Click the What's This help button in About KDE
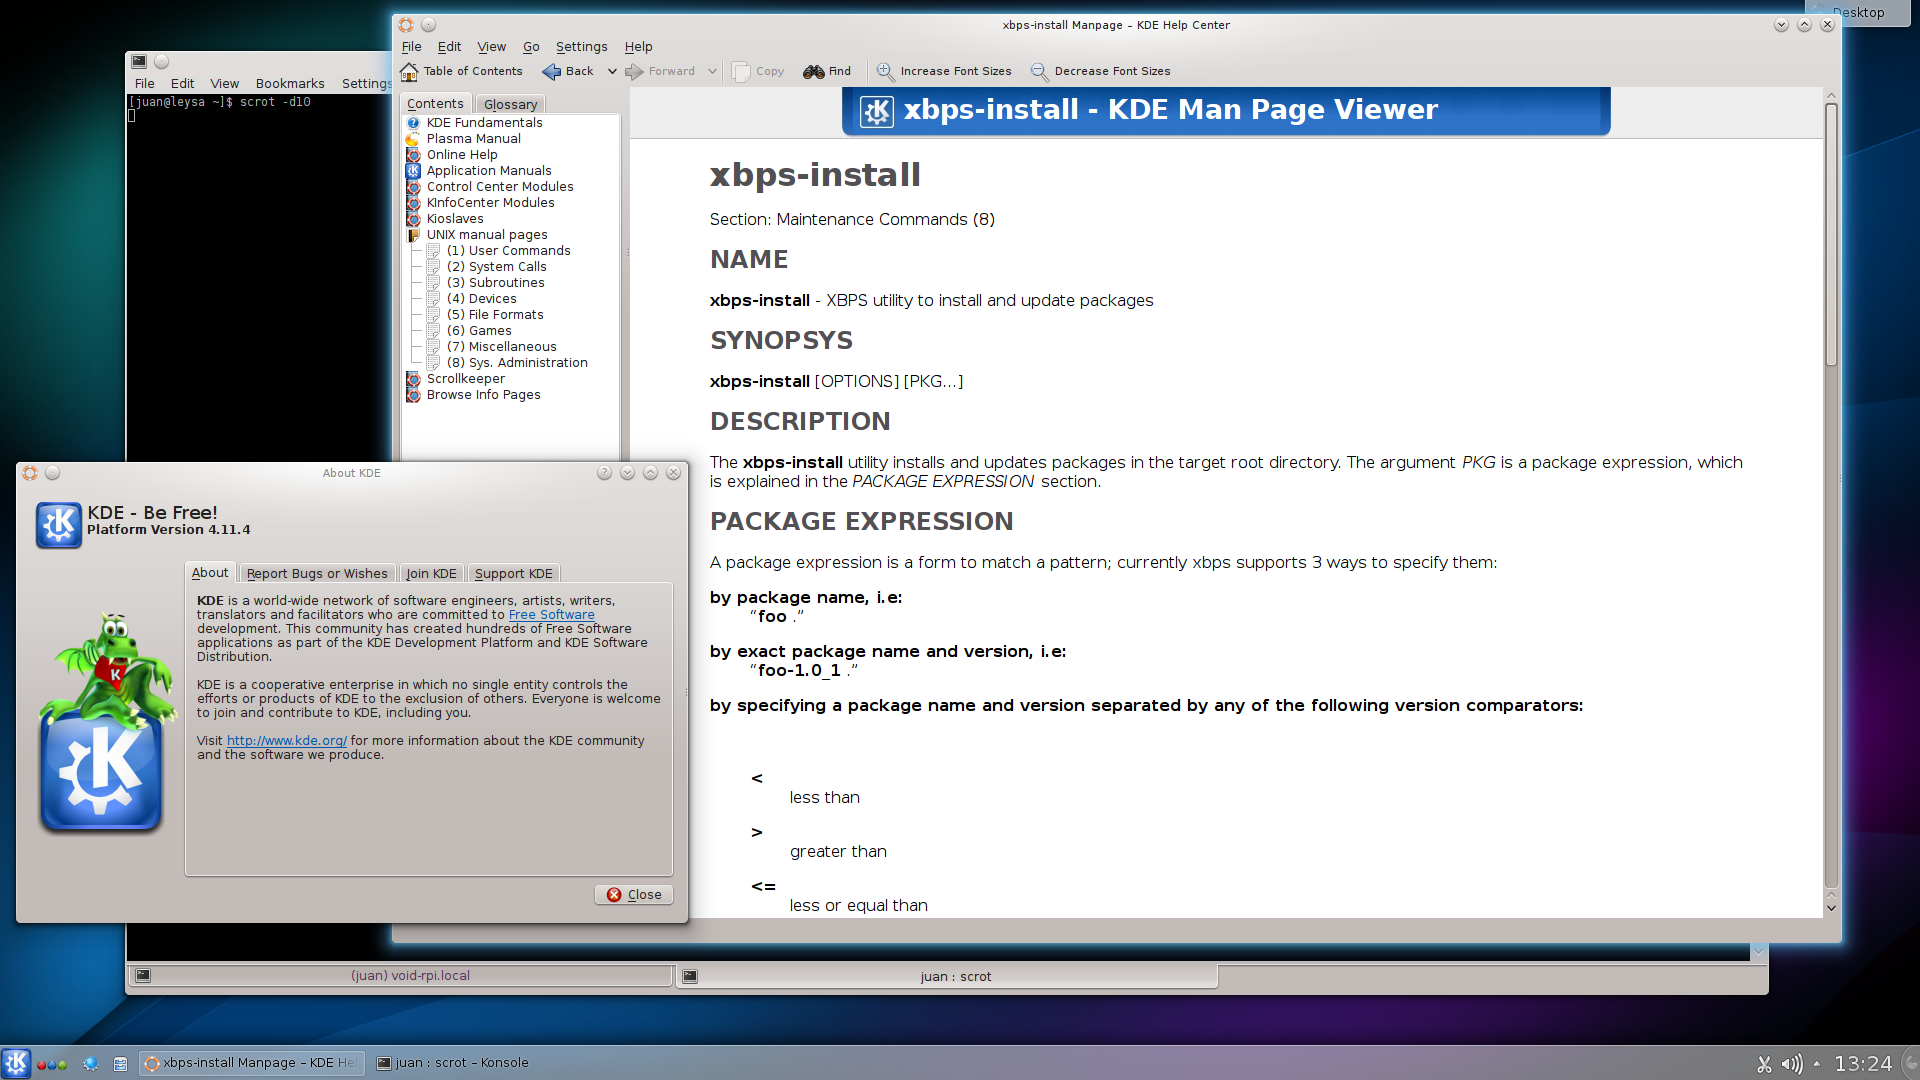The width and height of the screenshot is (1920, 1080). [x=604, y=473]
